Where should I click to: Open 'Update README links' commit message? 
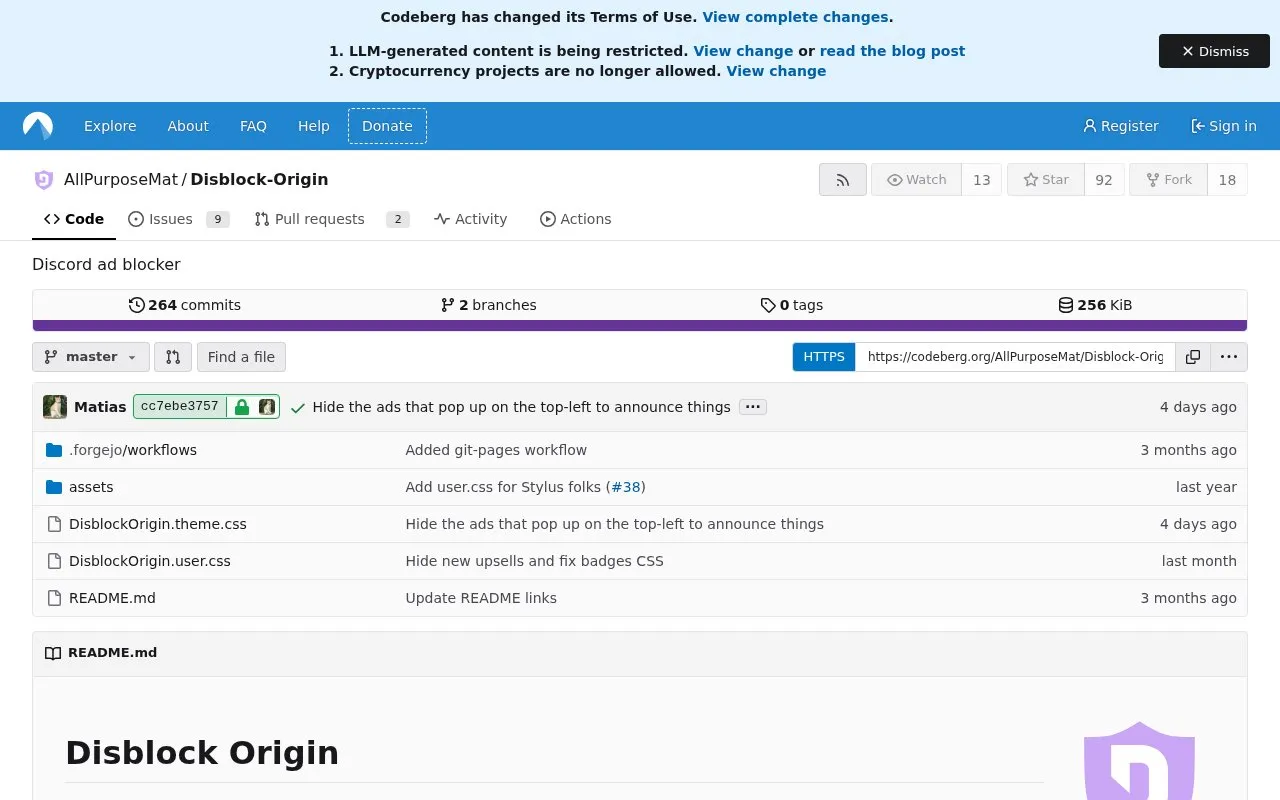coord(481,598)
